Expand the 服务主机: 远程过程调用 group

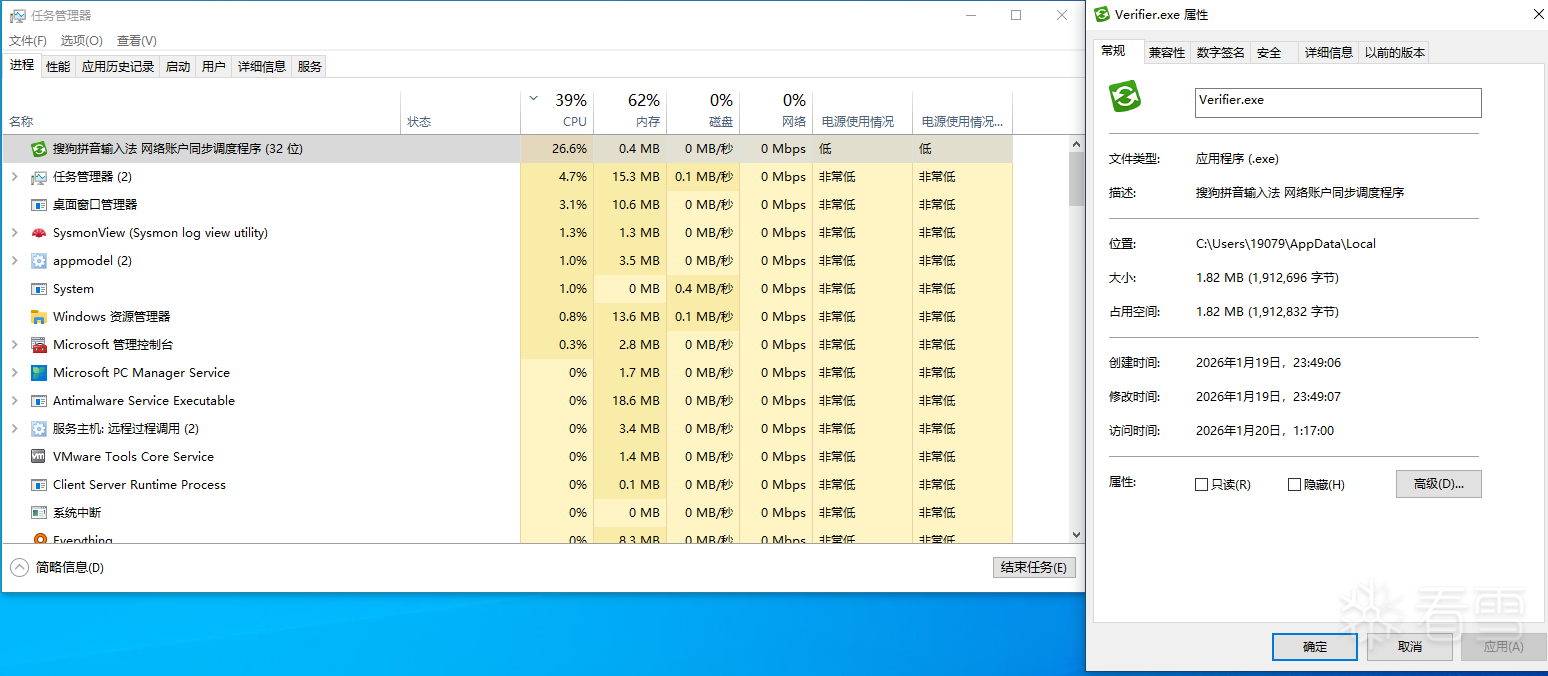click(x=14, y=429)
